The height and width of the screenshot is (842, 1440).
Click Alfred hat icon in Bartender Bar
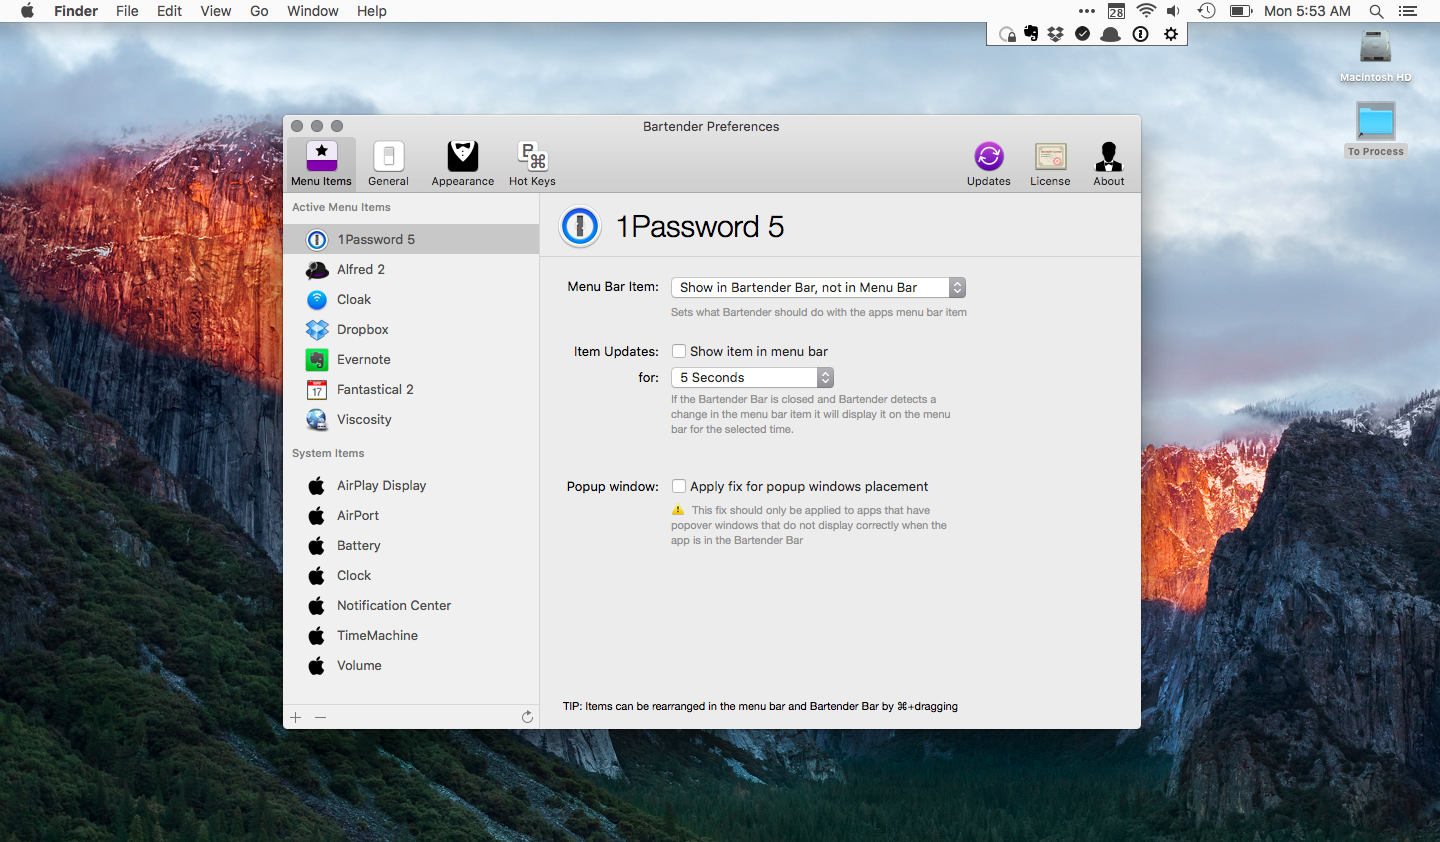tap(1110, 34)
